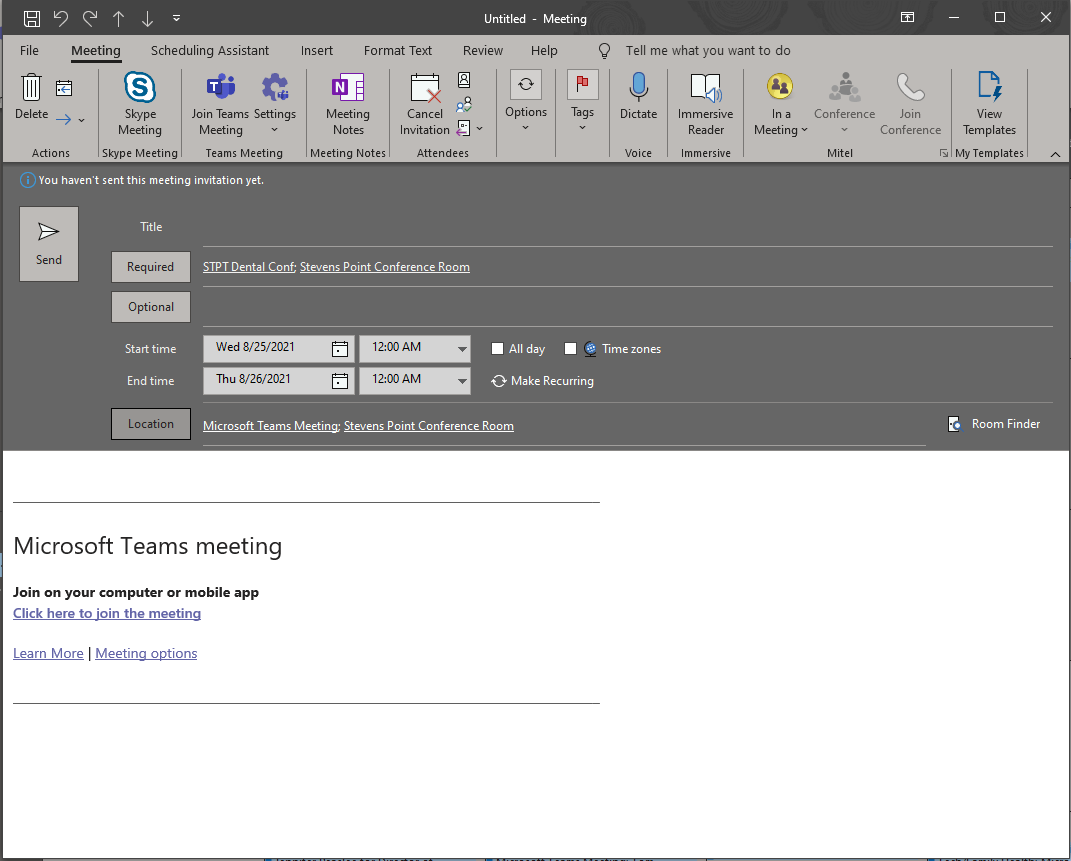The width and height of the screenshot is (1071, 861).
Task: Expand the Options ribbon group
Action: click(x=526, y=101)
